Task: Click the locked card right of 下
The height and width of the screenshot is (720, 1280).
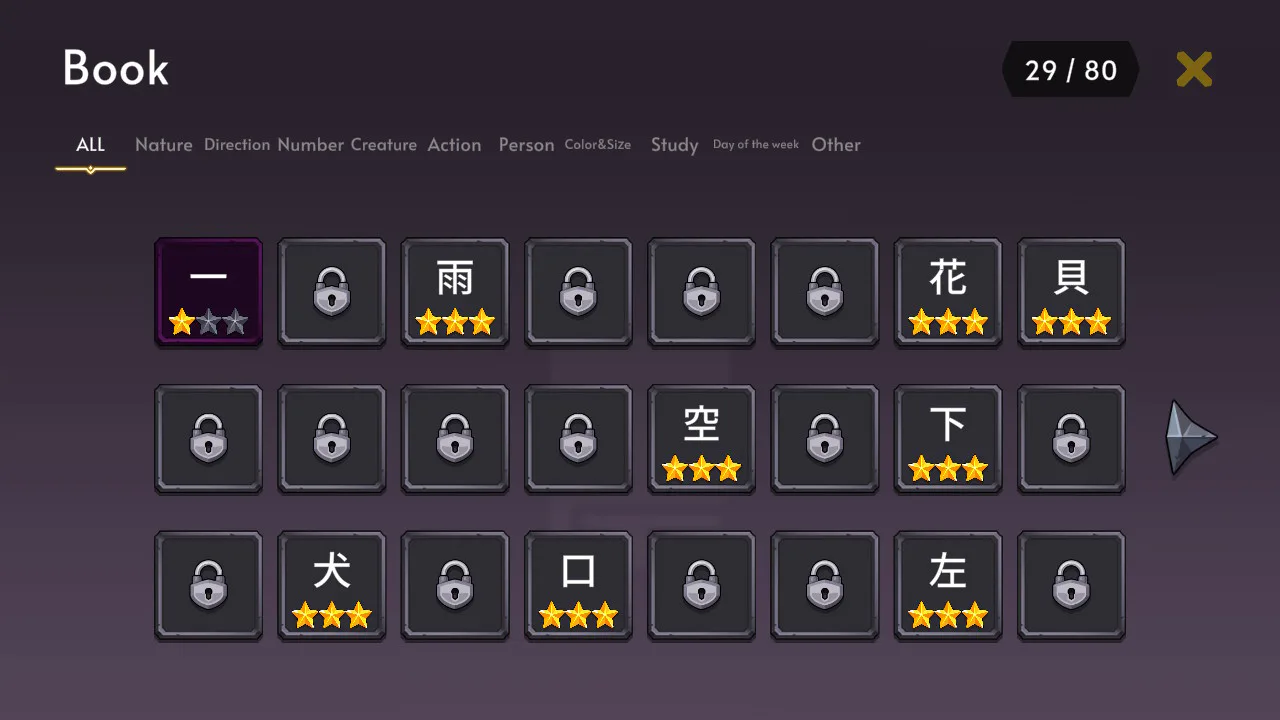Action: pos(1071,439)
